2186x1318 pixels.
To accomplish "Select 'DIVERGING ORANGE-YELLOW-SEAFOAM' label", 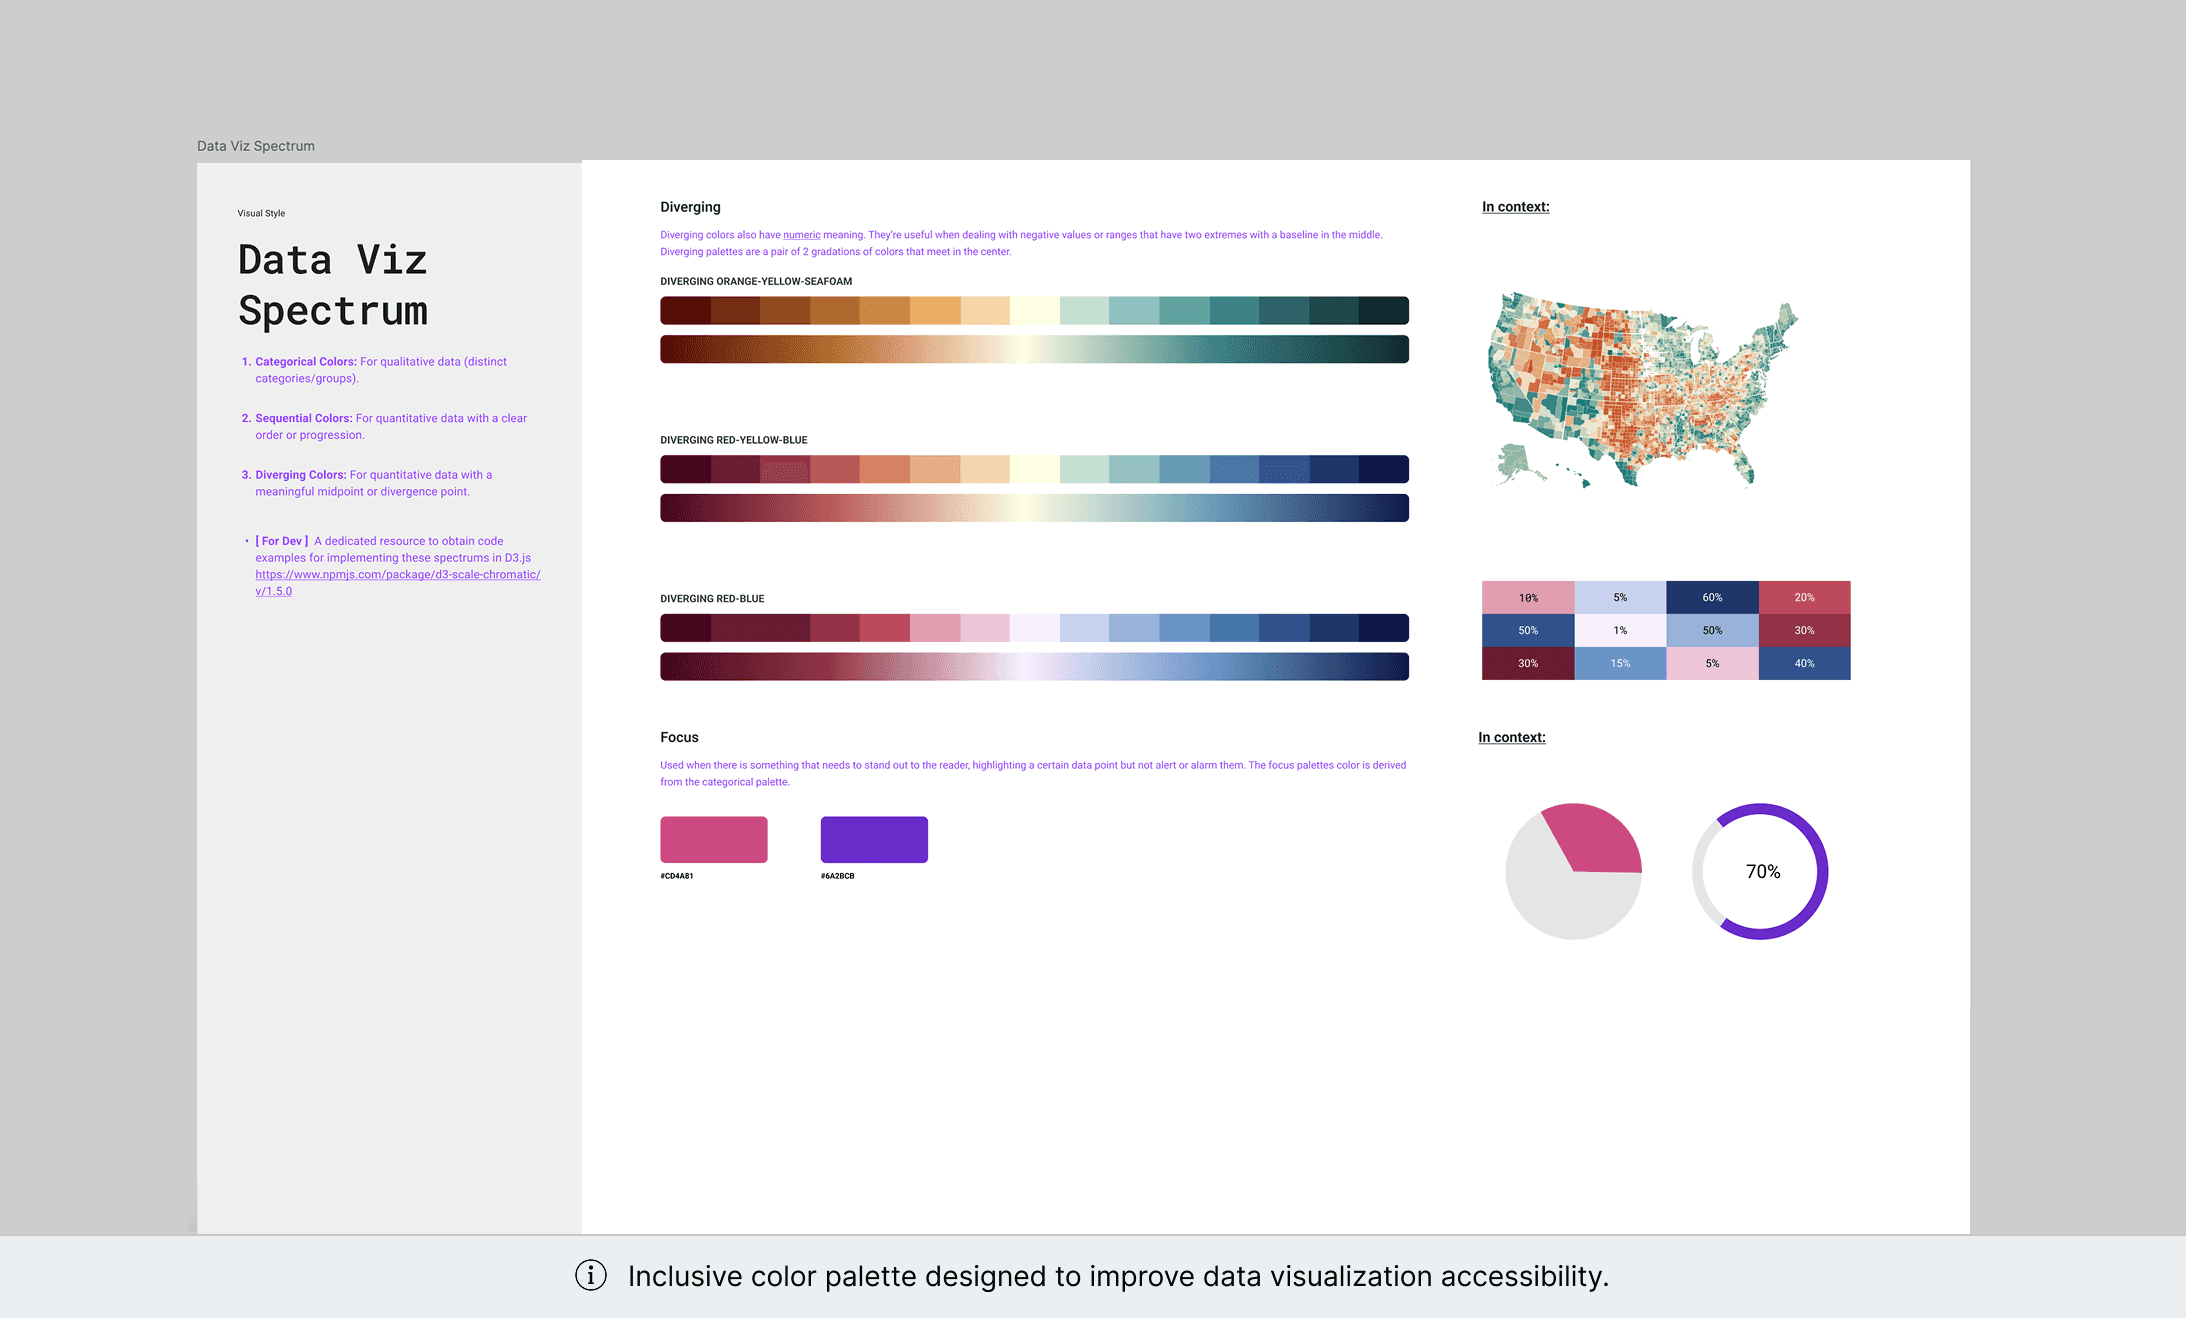I will pyautogui.click(x=756, y=281).
